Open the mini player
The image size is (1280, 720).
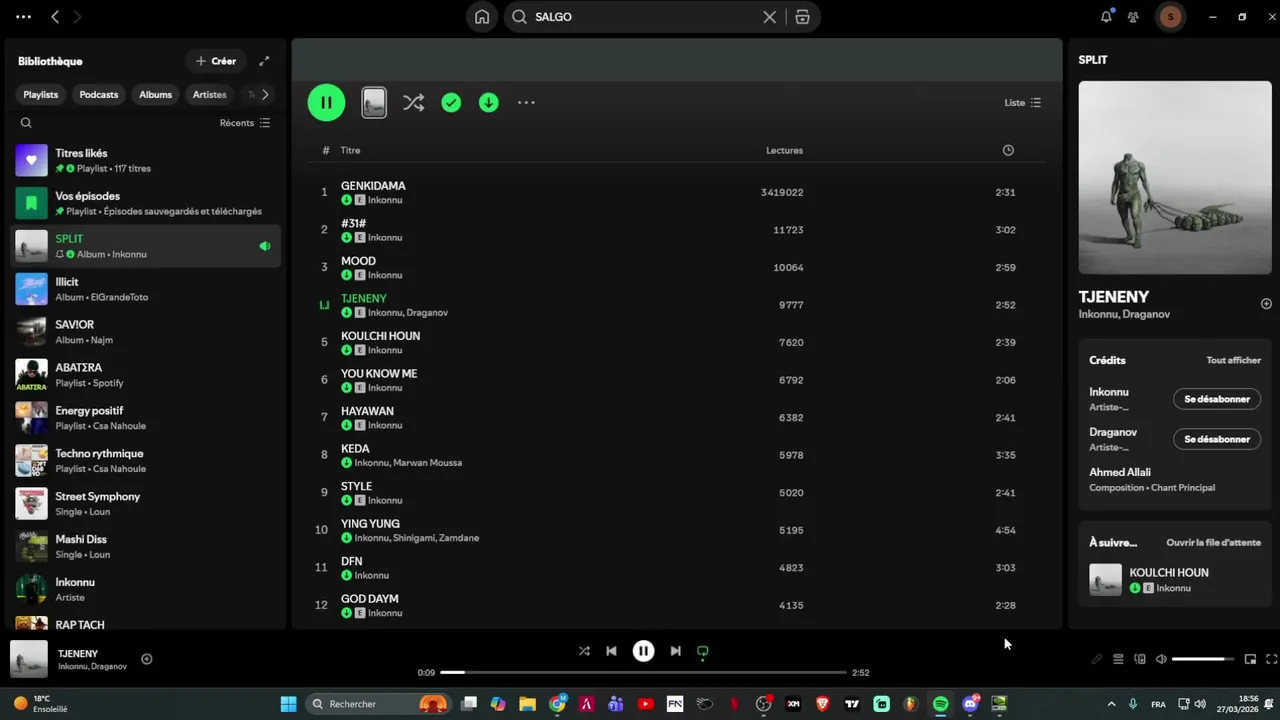pos(1250,659)
